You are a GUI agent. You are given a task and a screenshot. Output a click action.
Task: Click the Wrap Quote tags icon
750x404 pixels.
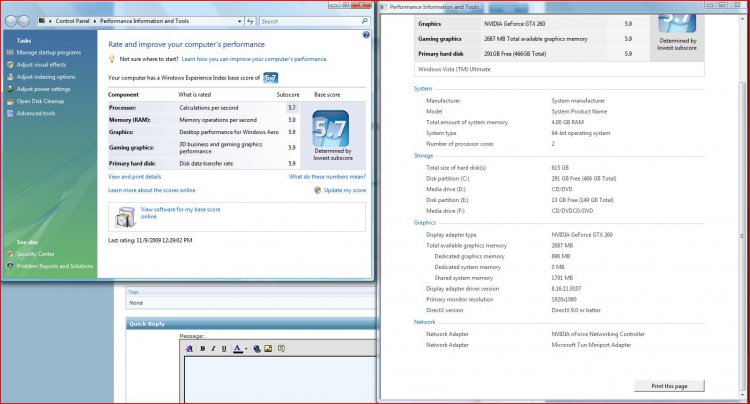pyautogui.click(x=281, y=349)
